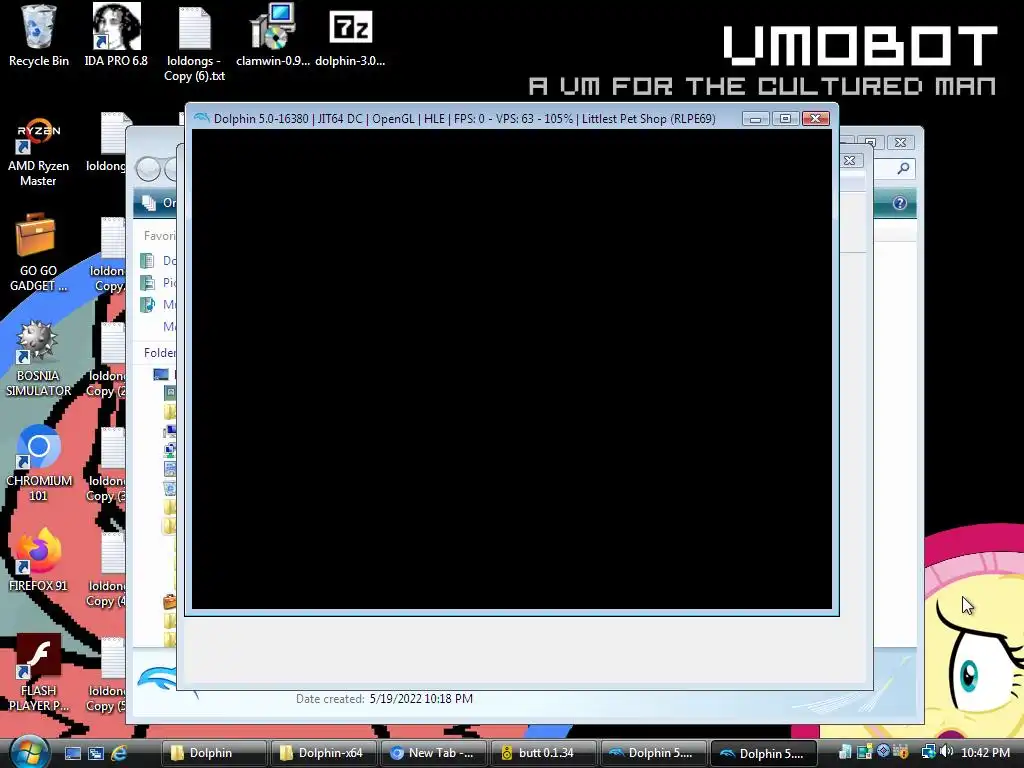Click the Explorer back navigation button

point(148,169)
